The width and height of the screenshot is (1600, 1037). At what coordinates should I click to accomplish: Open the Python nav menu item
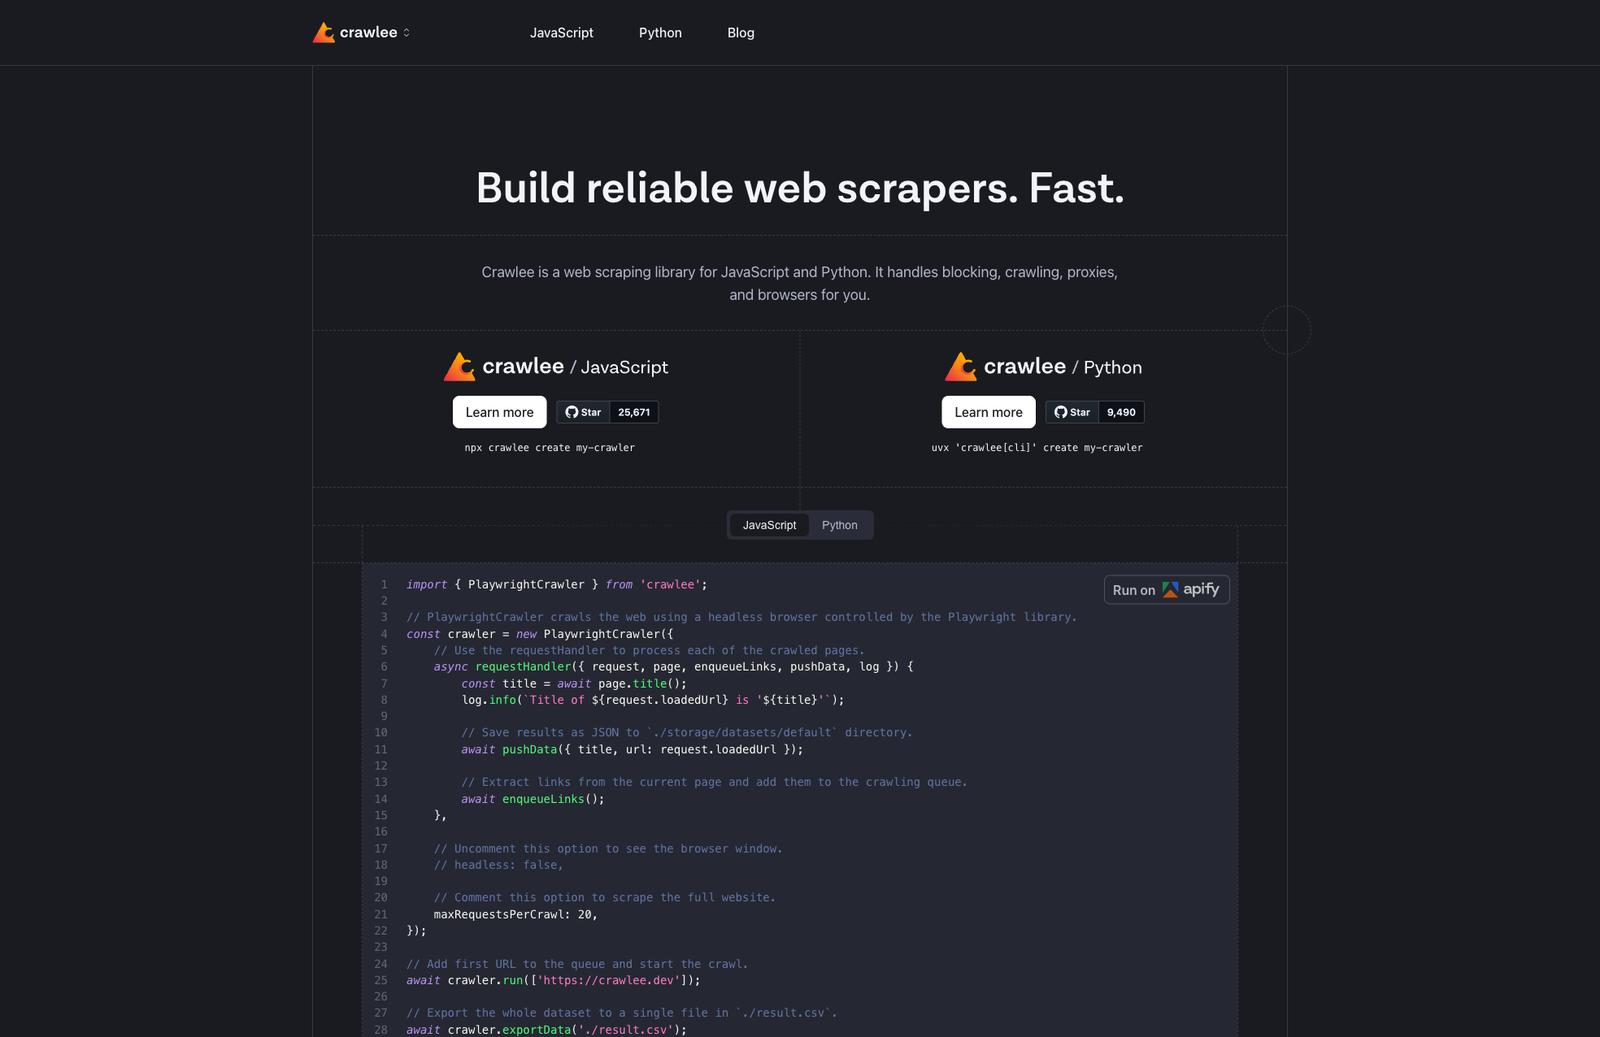[660, 33]
